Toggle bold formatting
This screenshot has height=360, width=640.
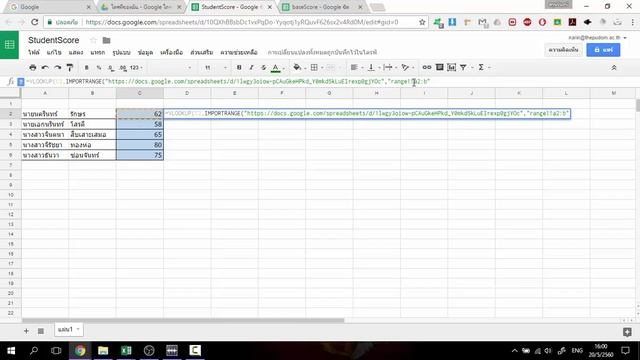[239, 67]
